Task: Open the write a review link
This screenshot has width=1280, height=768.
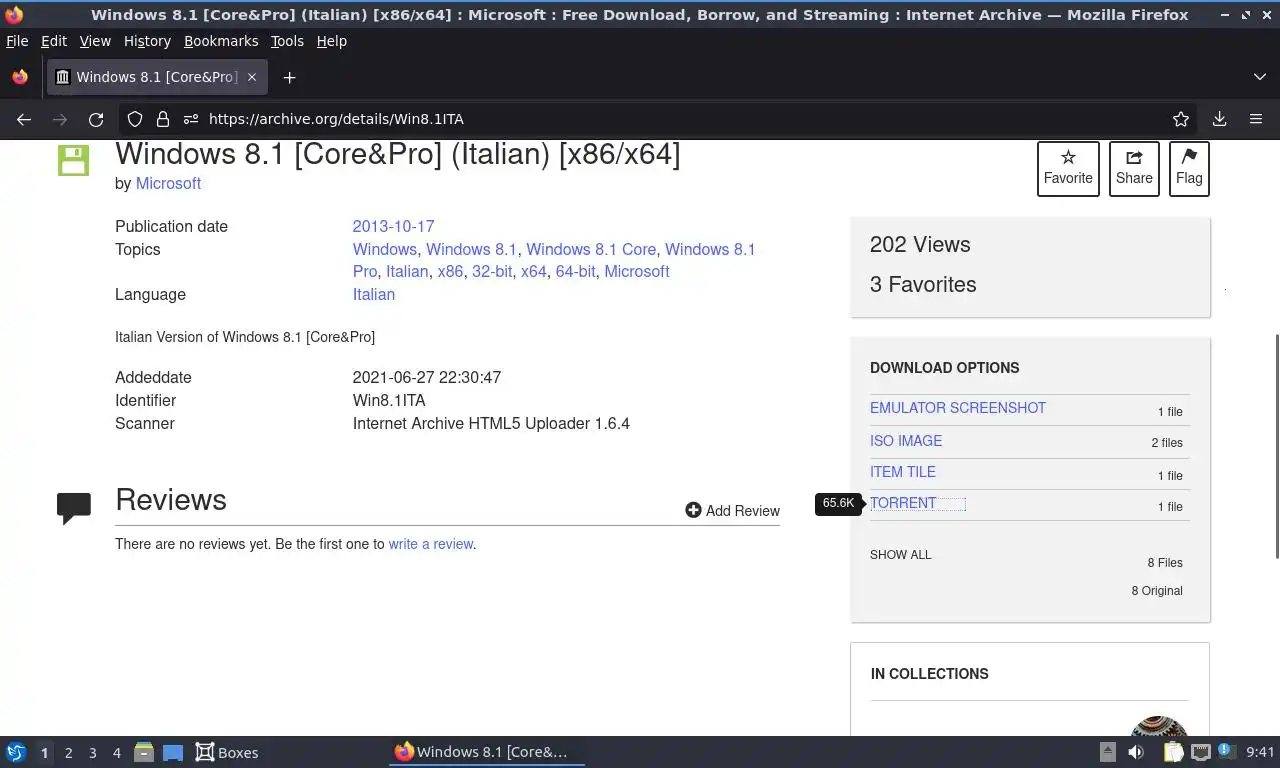Action: (431, 544)
